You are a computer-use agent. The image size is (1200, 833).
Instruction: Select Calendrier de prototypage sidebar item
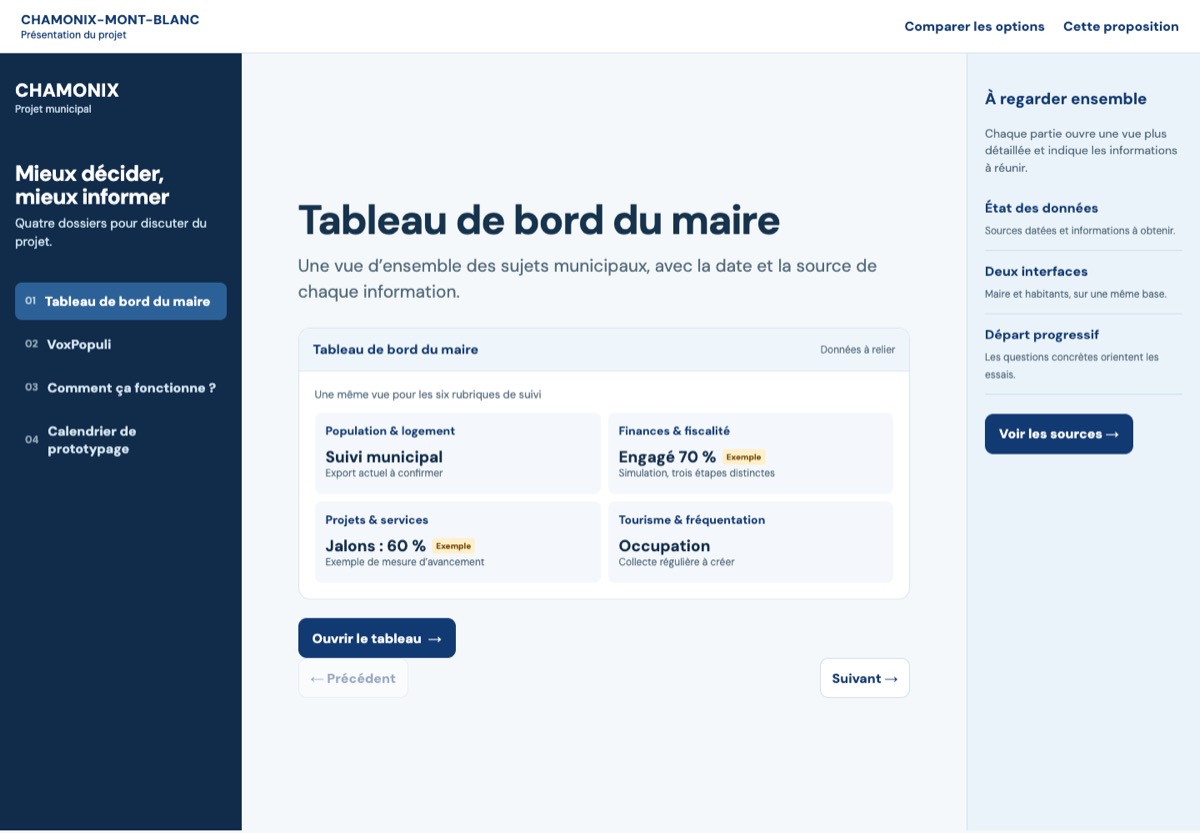click(121, 440)
